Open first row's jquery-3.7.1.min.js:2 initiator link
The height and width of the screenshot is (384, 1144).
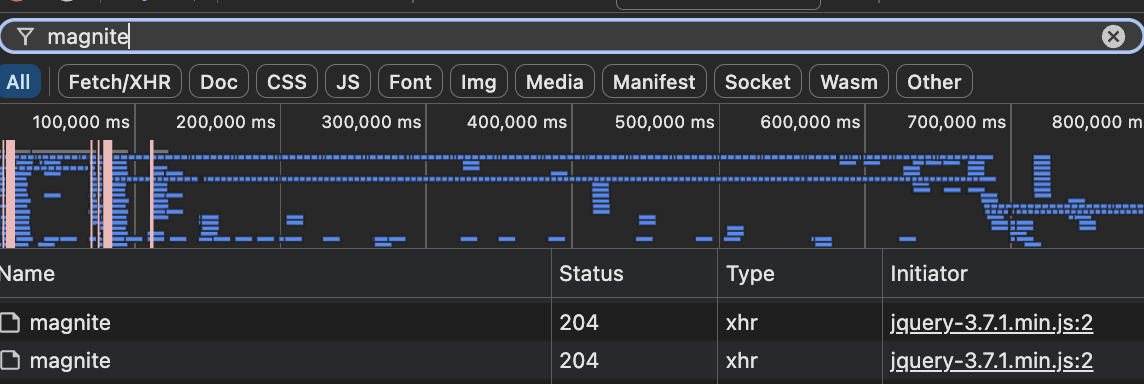click(x=992, y=322)
